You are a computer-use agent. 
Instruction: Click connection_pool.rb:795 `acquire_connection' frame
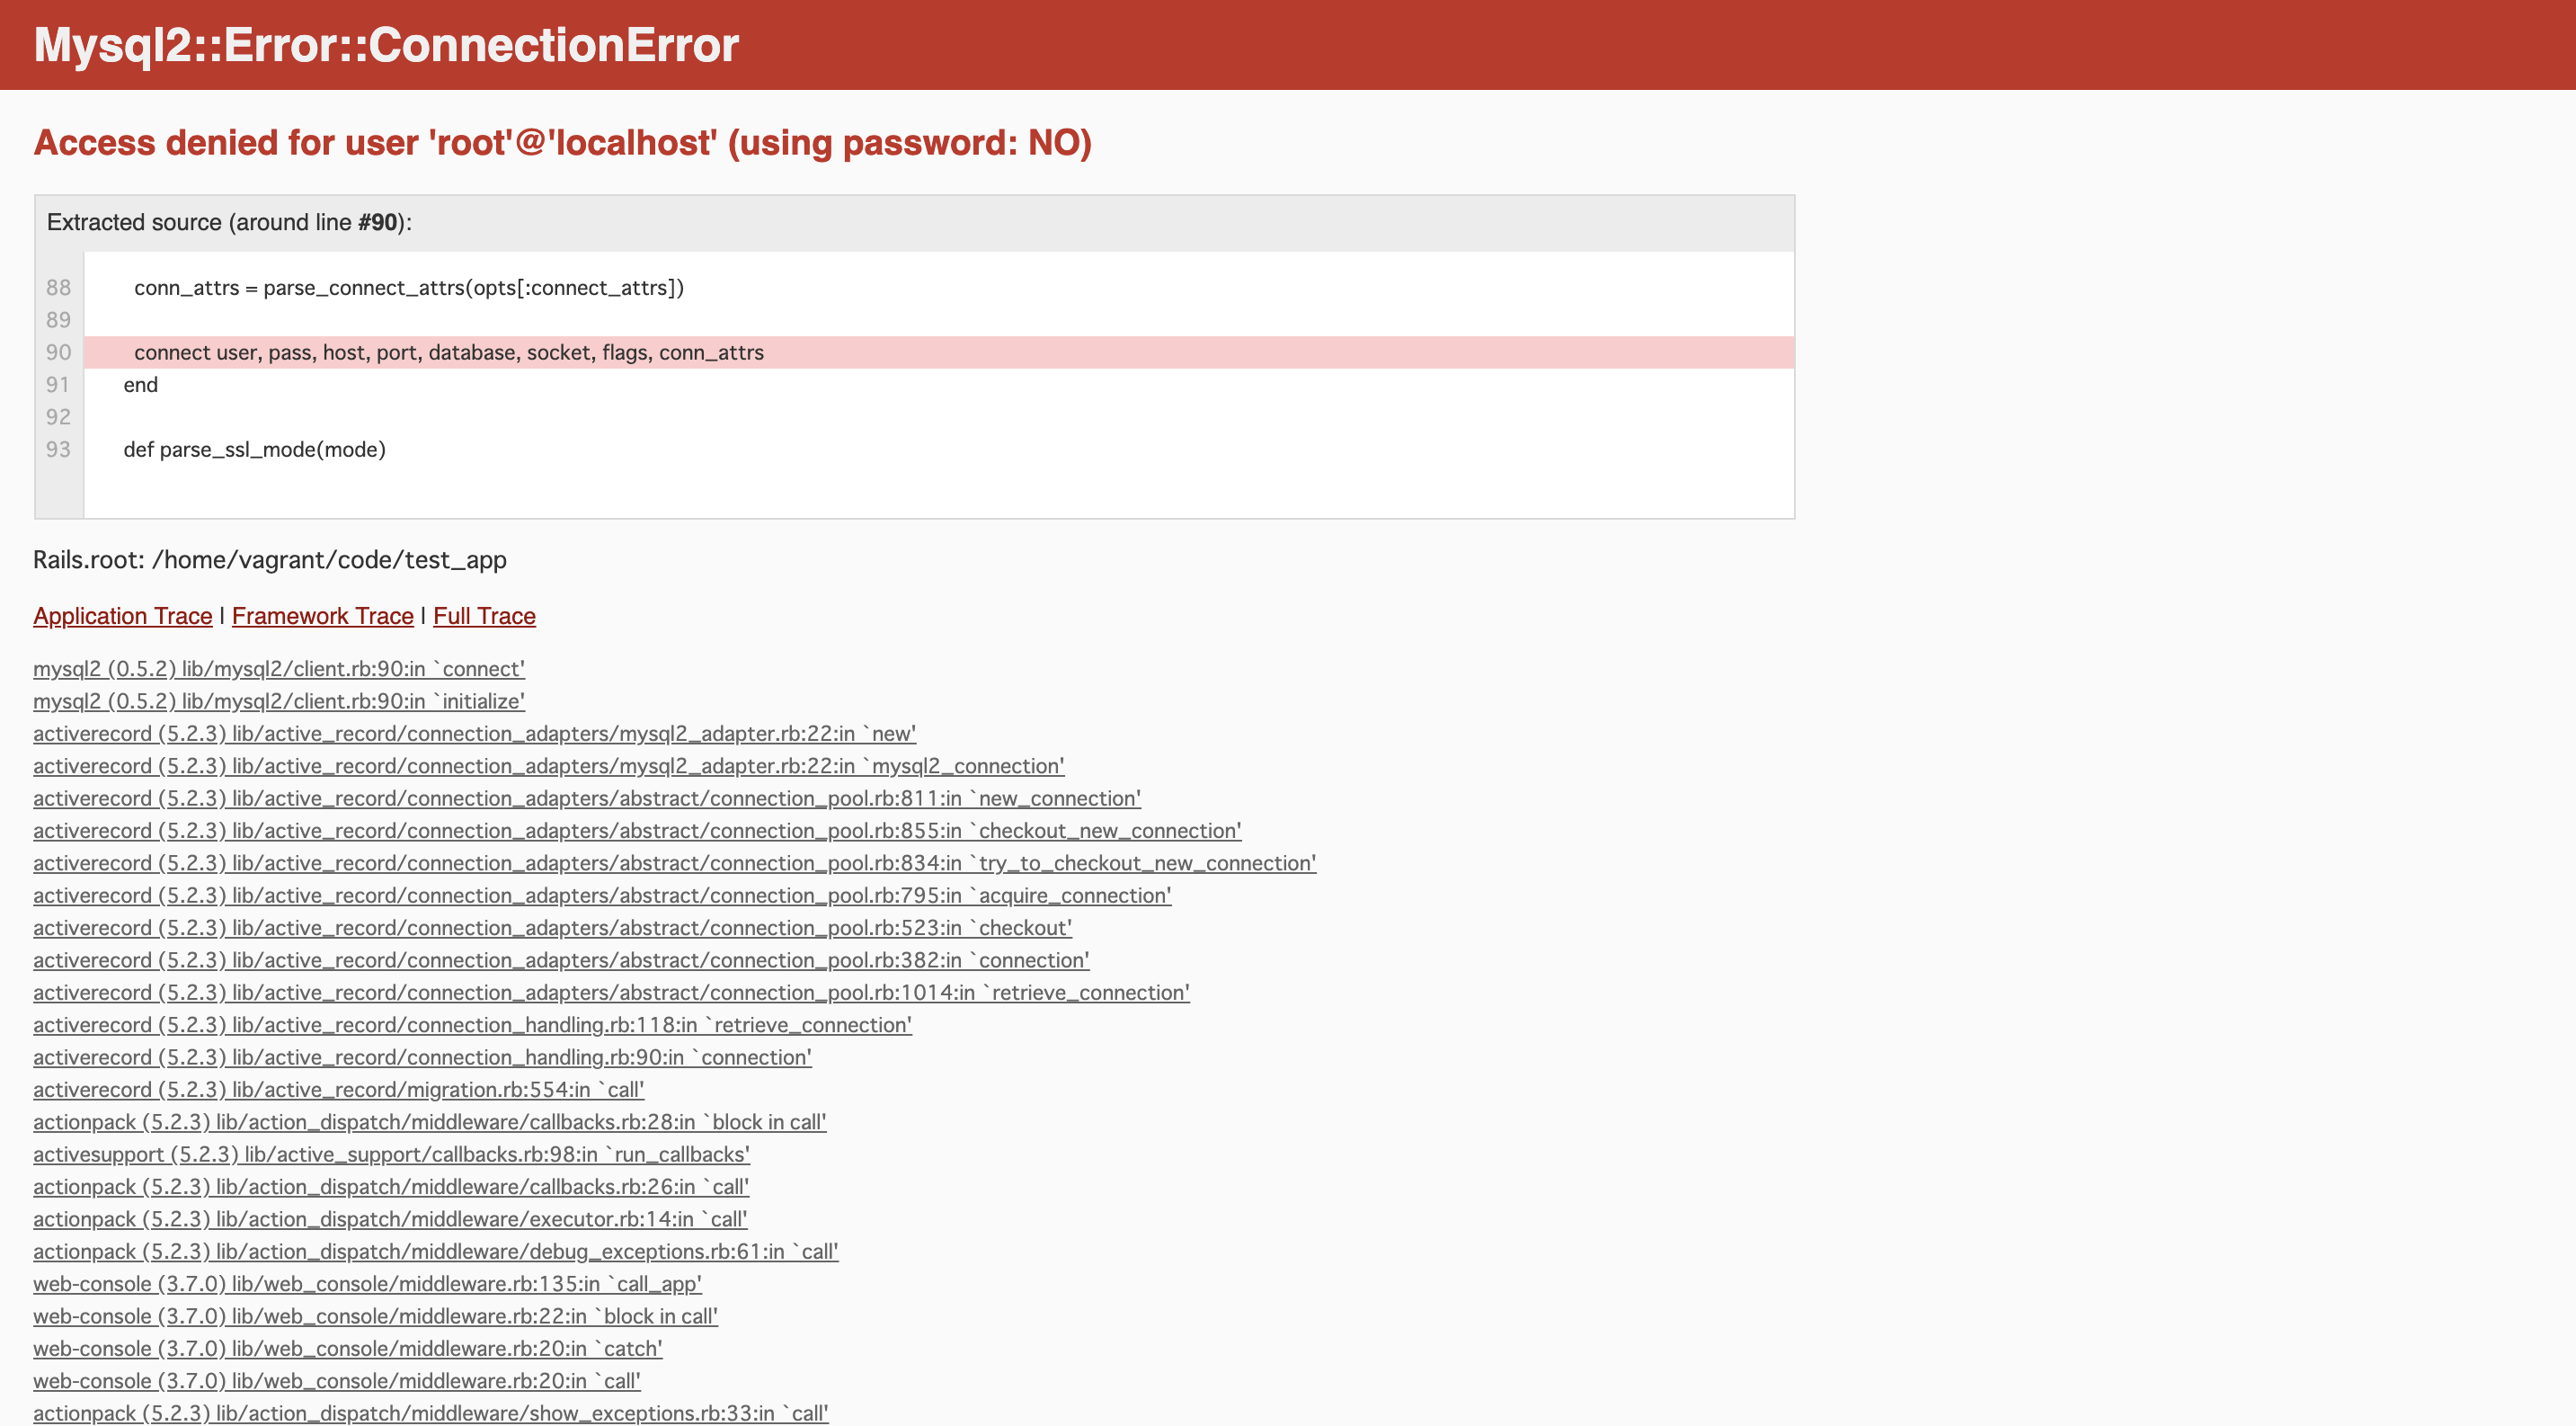coord(601,896)
